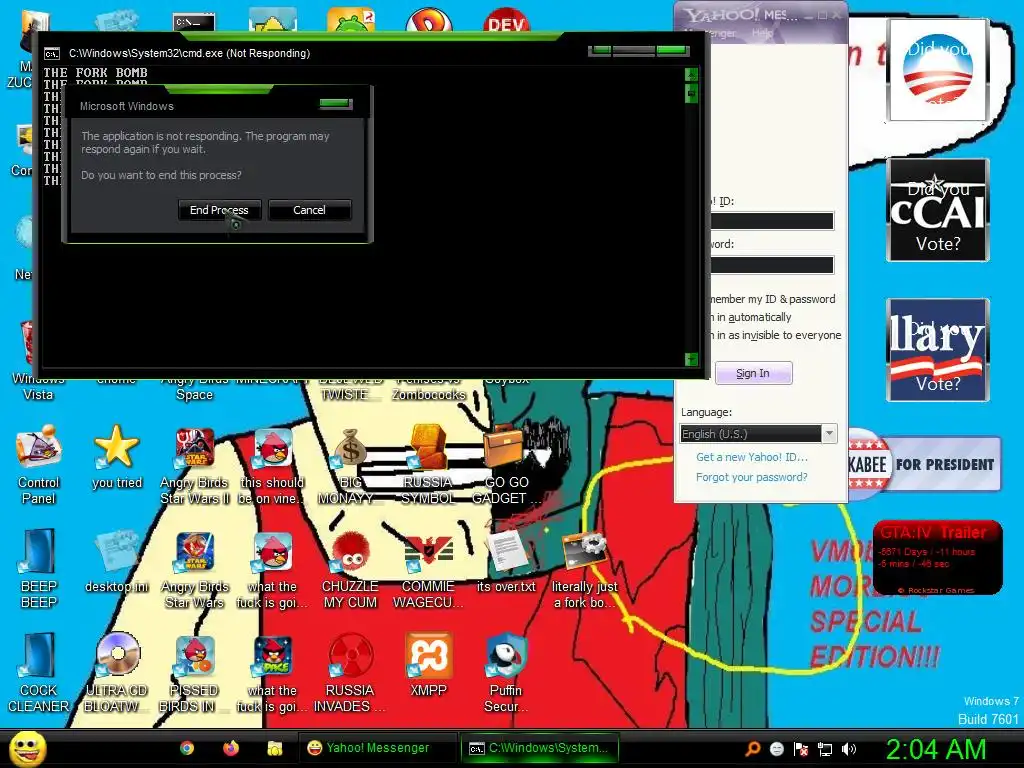
Task: Click the 2:04 AM taskbar clock
Action: [x=935, y=749]
